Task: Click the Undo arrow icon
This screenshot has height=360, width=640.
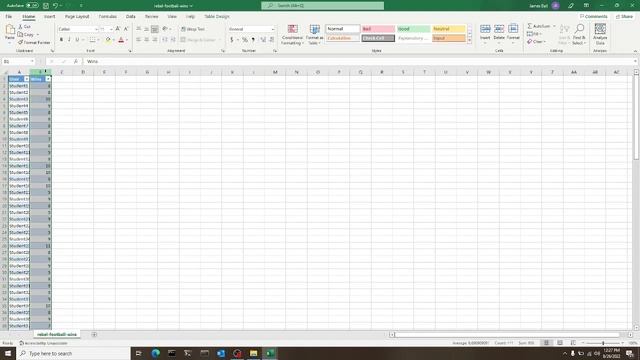Action: [x=55, y=6]
